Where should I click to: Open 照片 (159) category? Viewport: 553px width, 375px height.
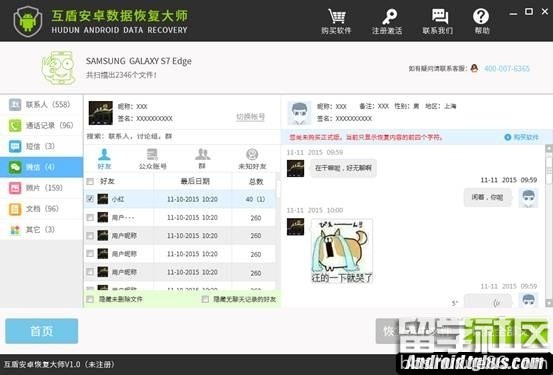(42, 188)
